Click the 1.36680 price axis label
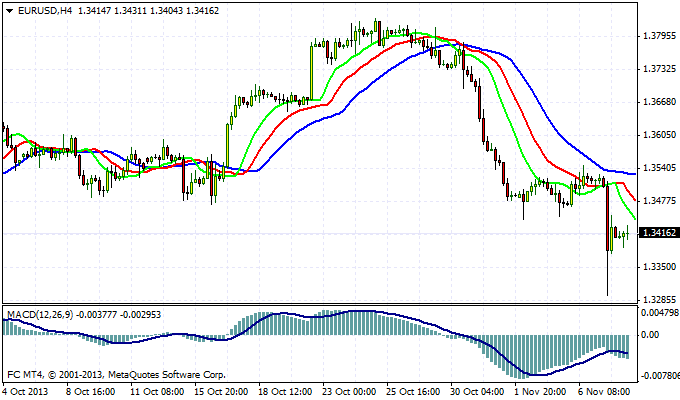The height and width of the screenshot is (400, 680). [x=658, y=102]
